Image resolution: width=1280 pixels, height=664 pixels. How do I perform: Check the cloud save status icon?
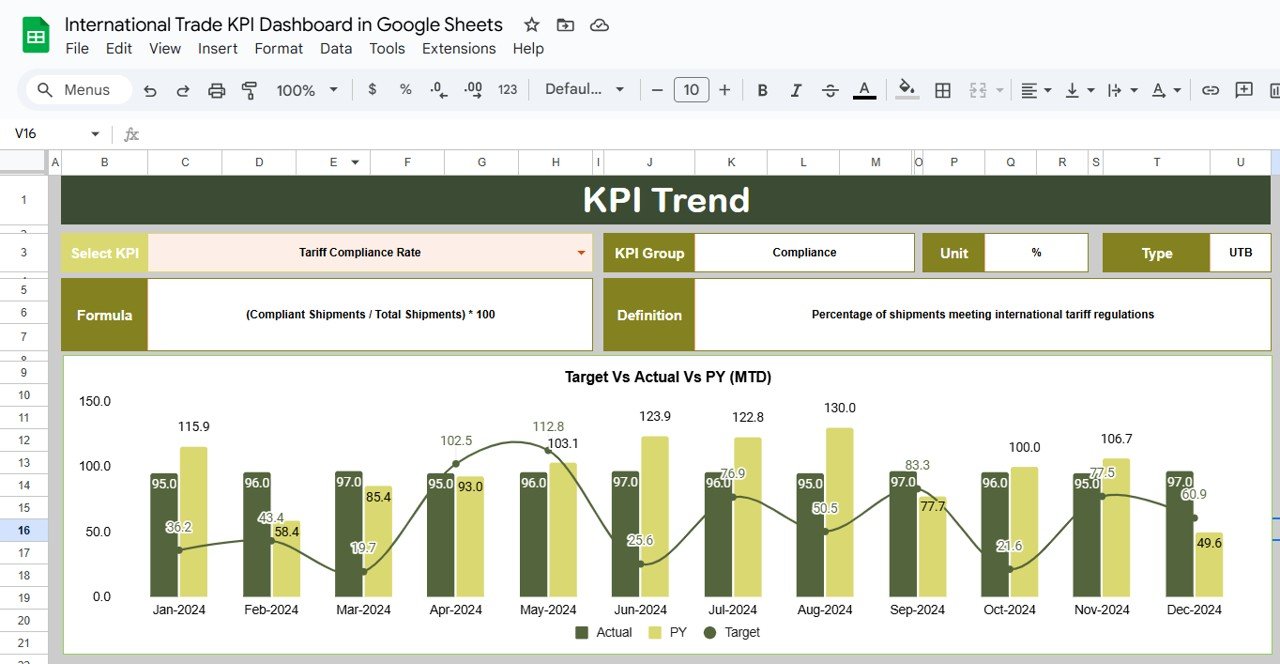point(599,25)
